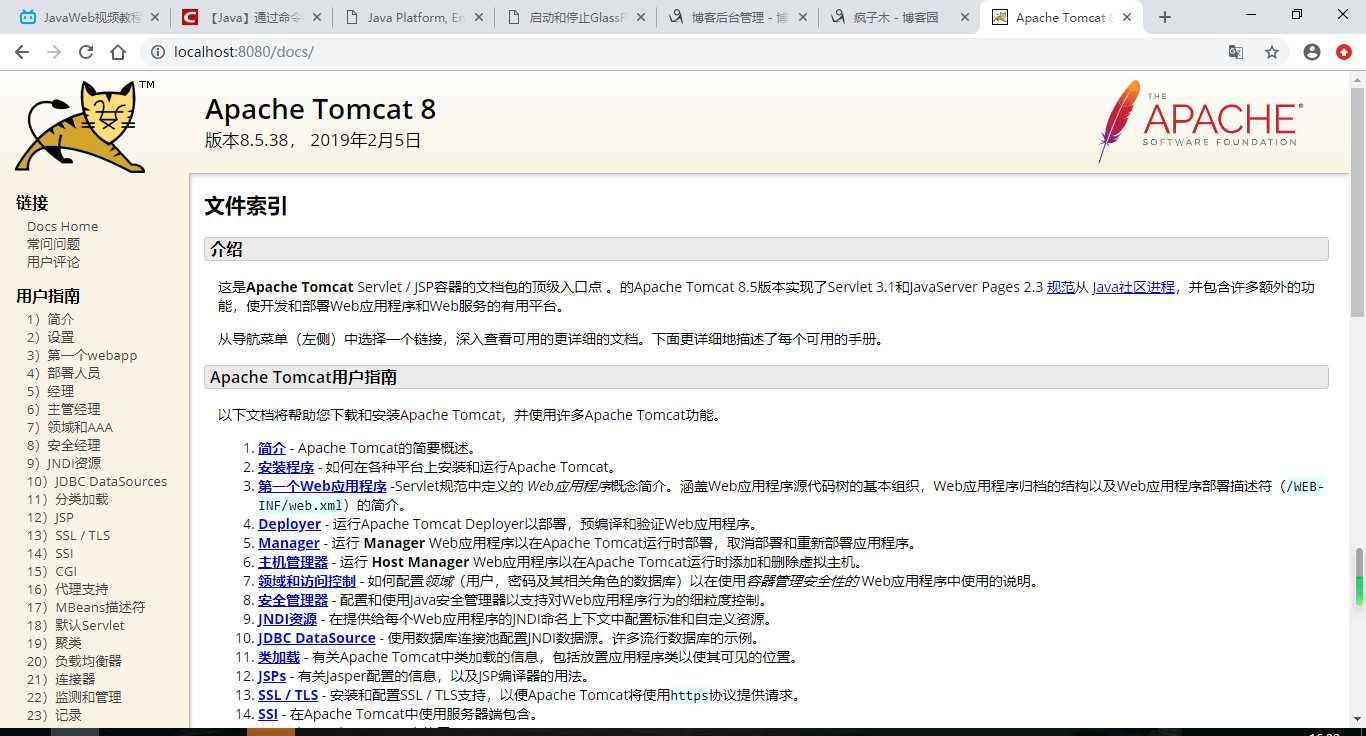
Task: Open sidebar item 1) 简介
Action: (50, 319)
